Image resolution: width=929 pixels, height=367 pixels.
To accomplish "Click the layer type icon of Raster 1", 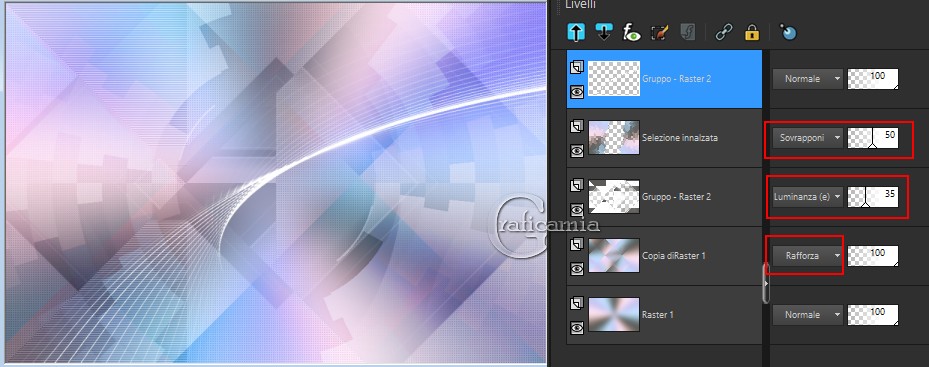I will 576,304.
